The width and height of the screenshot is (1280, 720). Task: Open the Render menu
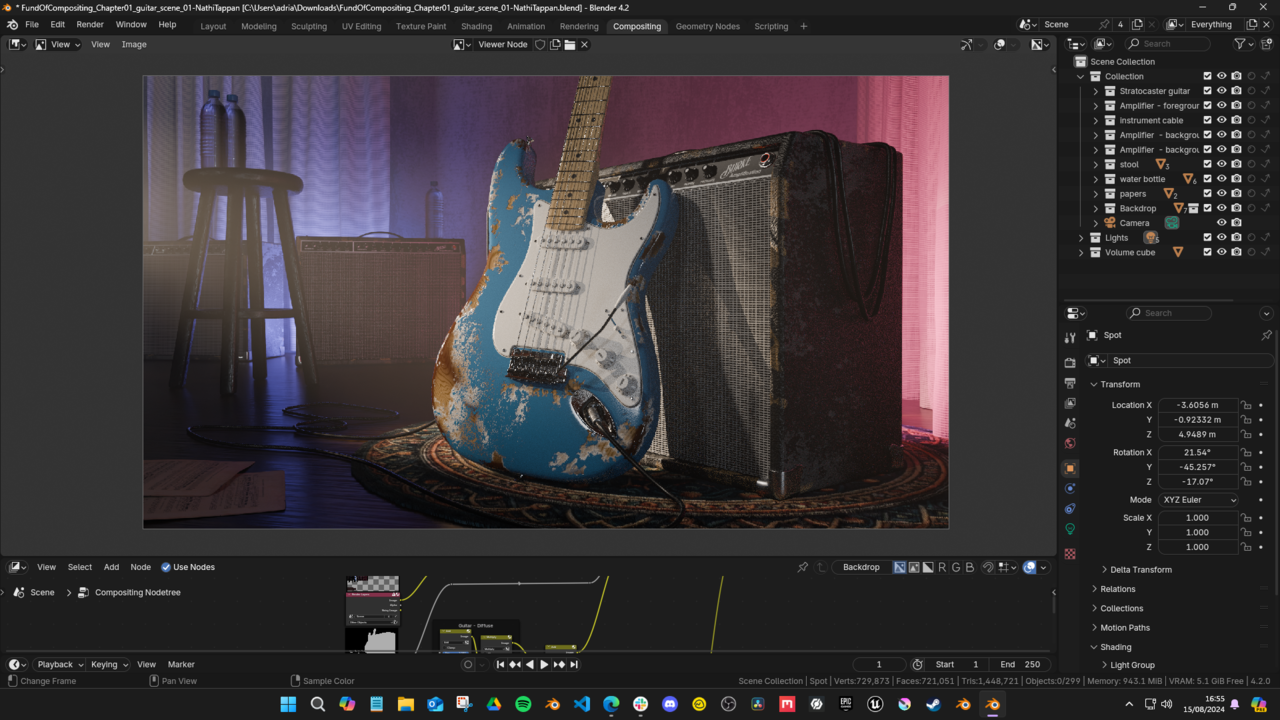[x=90, y=24]
